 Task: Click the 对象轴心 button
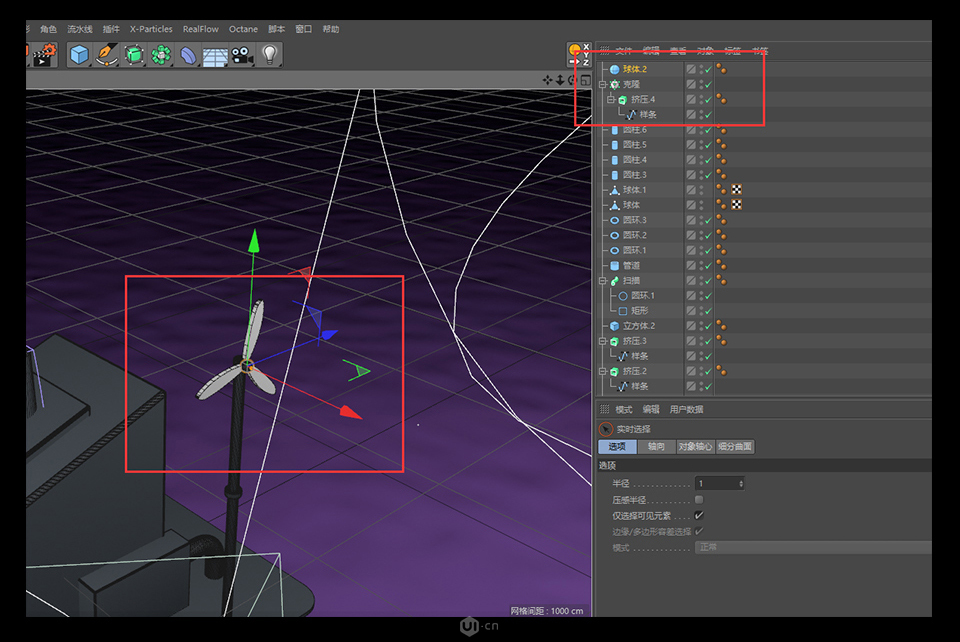(x=698, y=447)
